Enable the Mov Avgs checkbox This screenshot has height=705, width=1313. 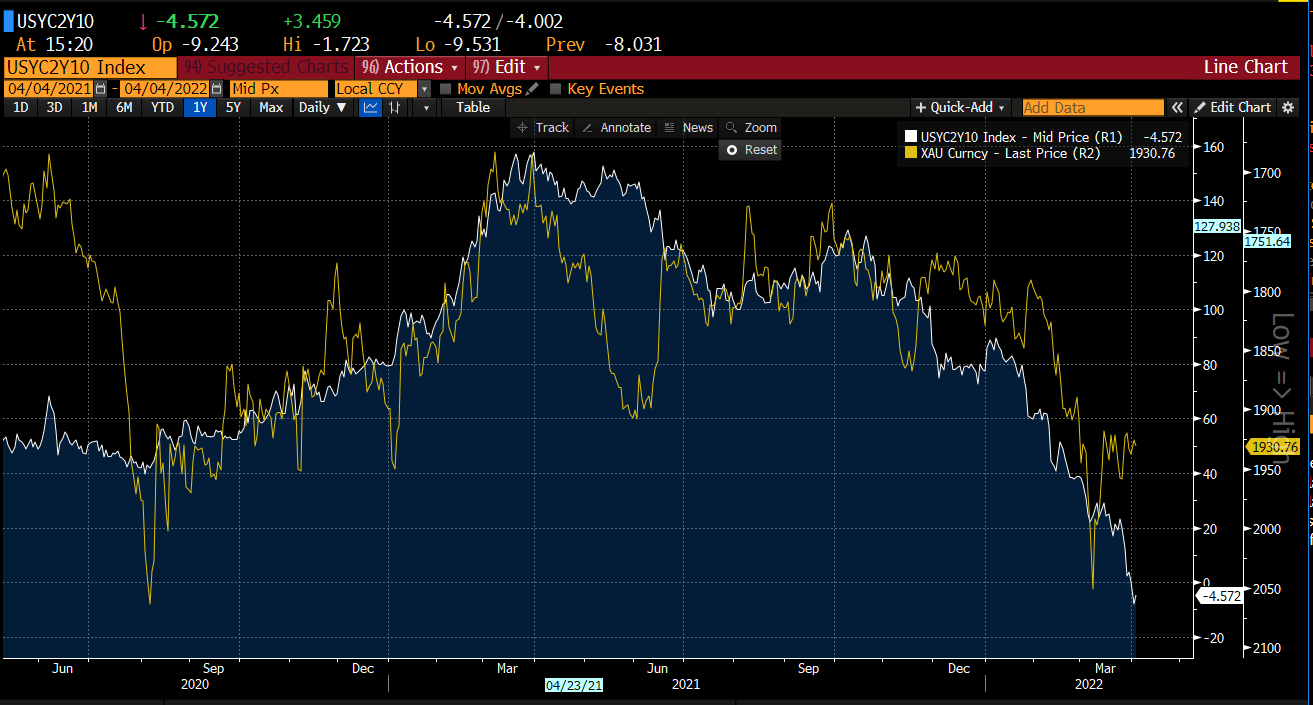pos(446,89)
